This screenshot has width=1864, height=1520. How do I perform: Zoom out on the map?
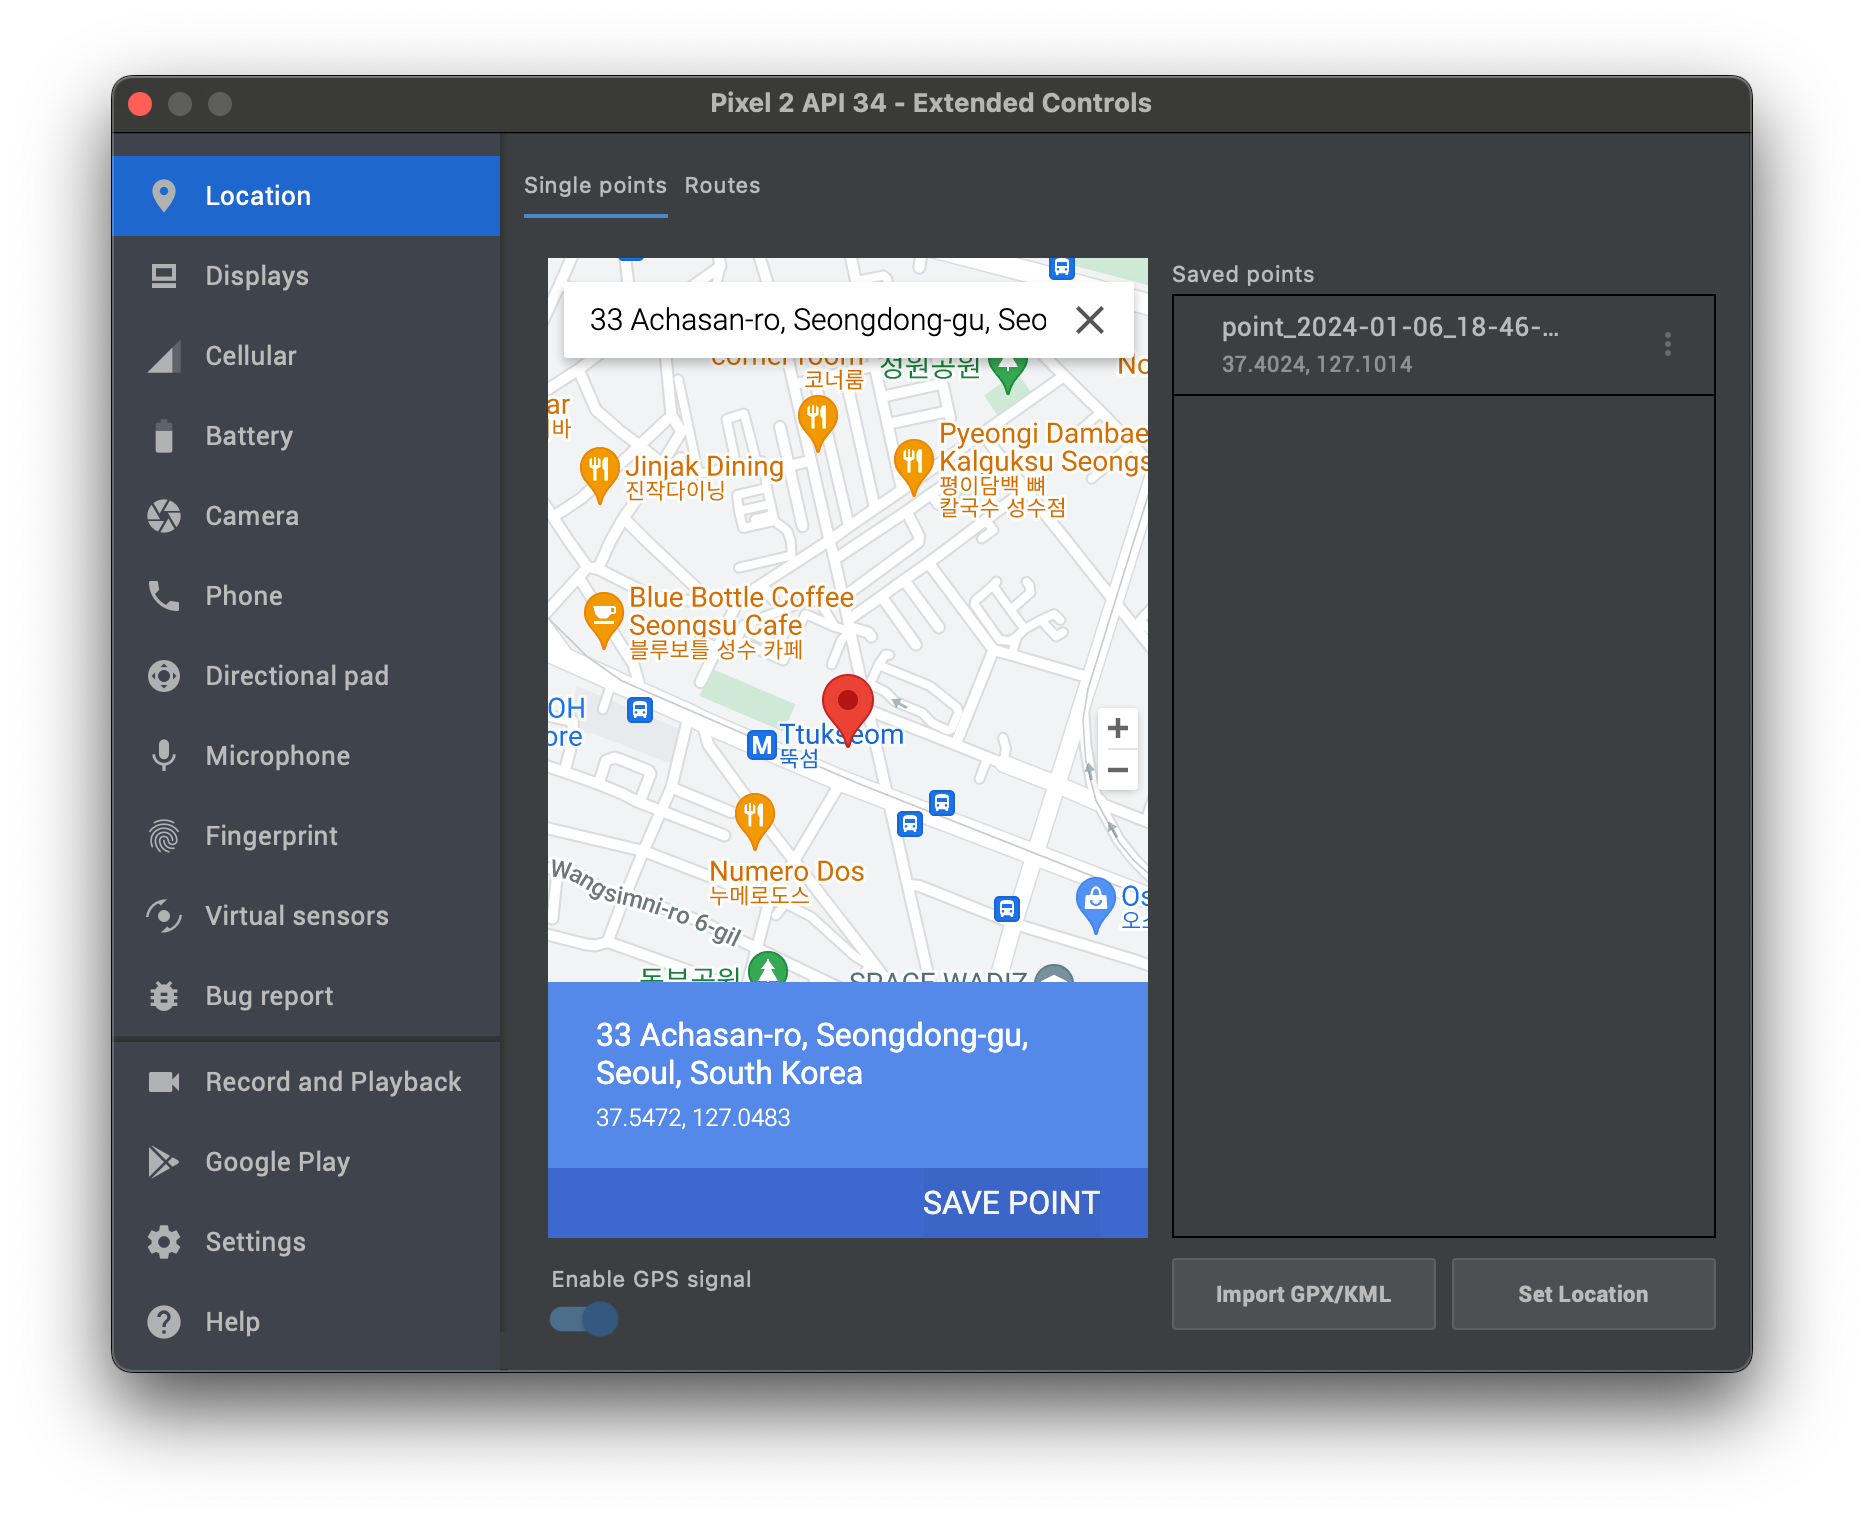[1118, 770]
